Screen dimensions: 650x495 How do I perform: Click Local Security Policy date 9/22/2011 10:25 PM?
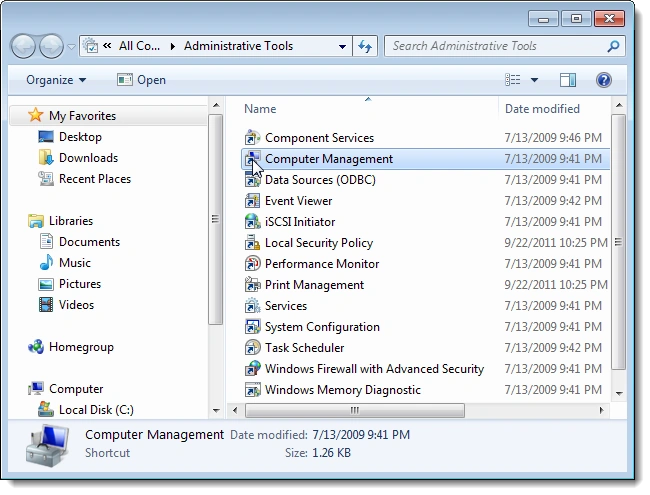point(556,243)
